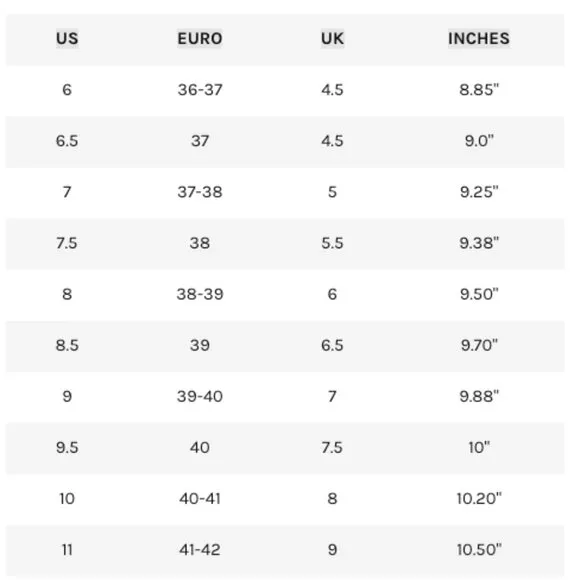Select US size 8.5 cell

(x=67, y=345)
